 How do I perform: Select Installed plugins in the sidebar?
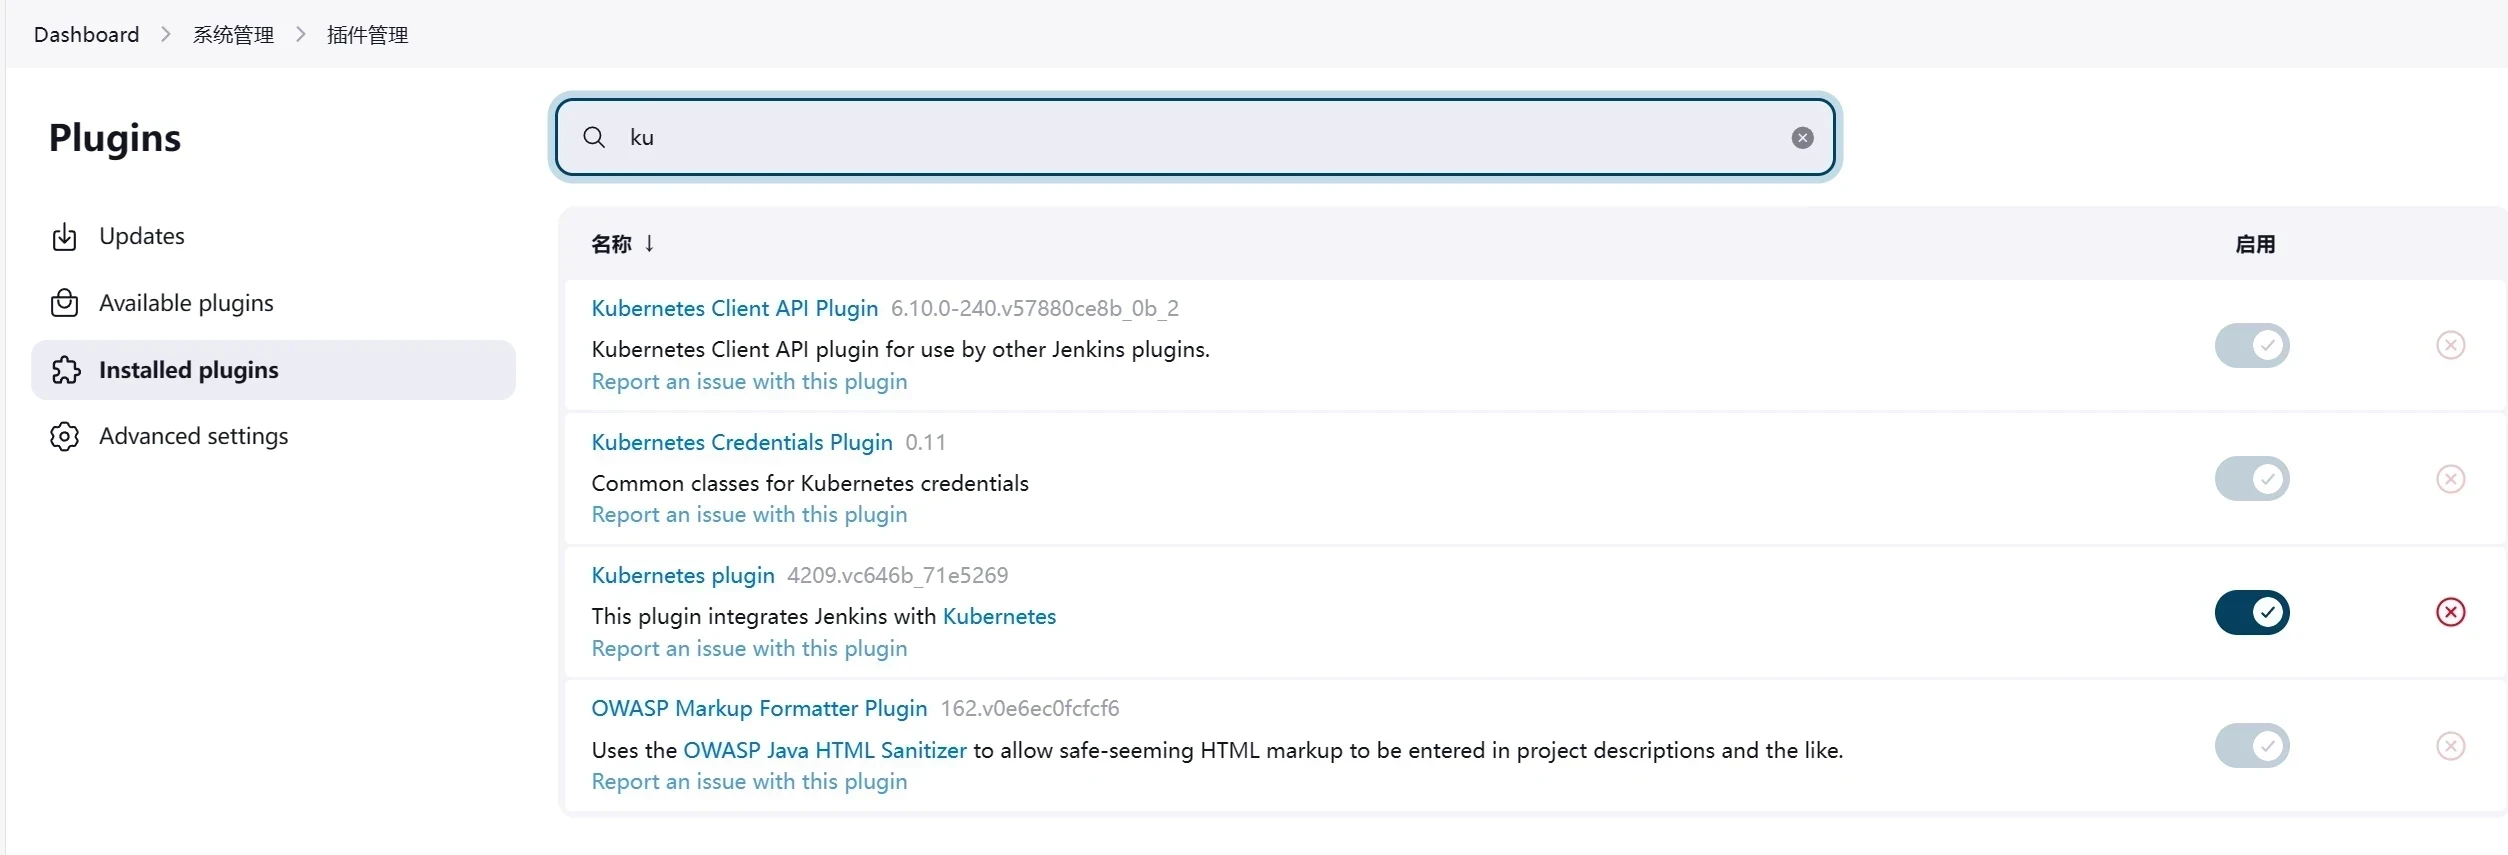click(x=188, y=370)
